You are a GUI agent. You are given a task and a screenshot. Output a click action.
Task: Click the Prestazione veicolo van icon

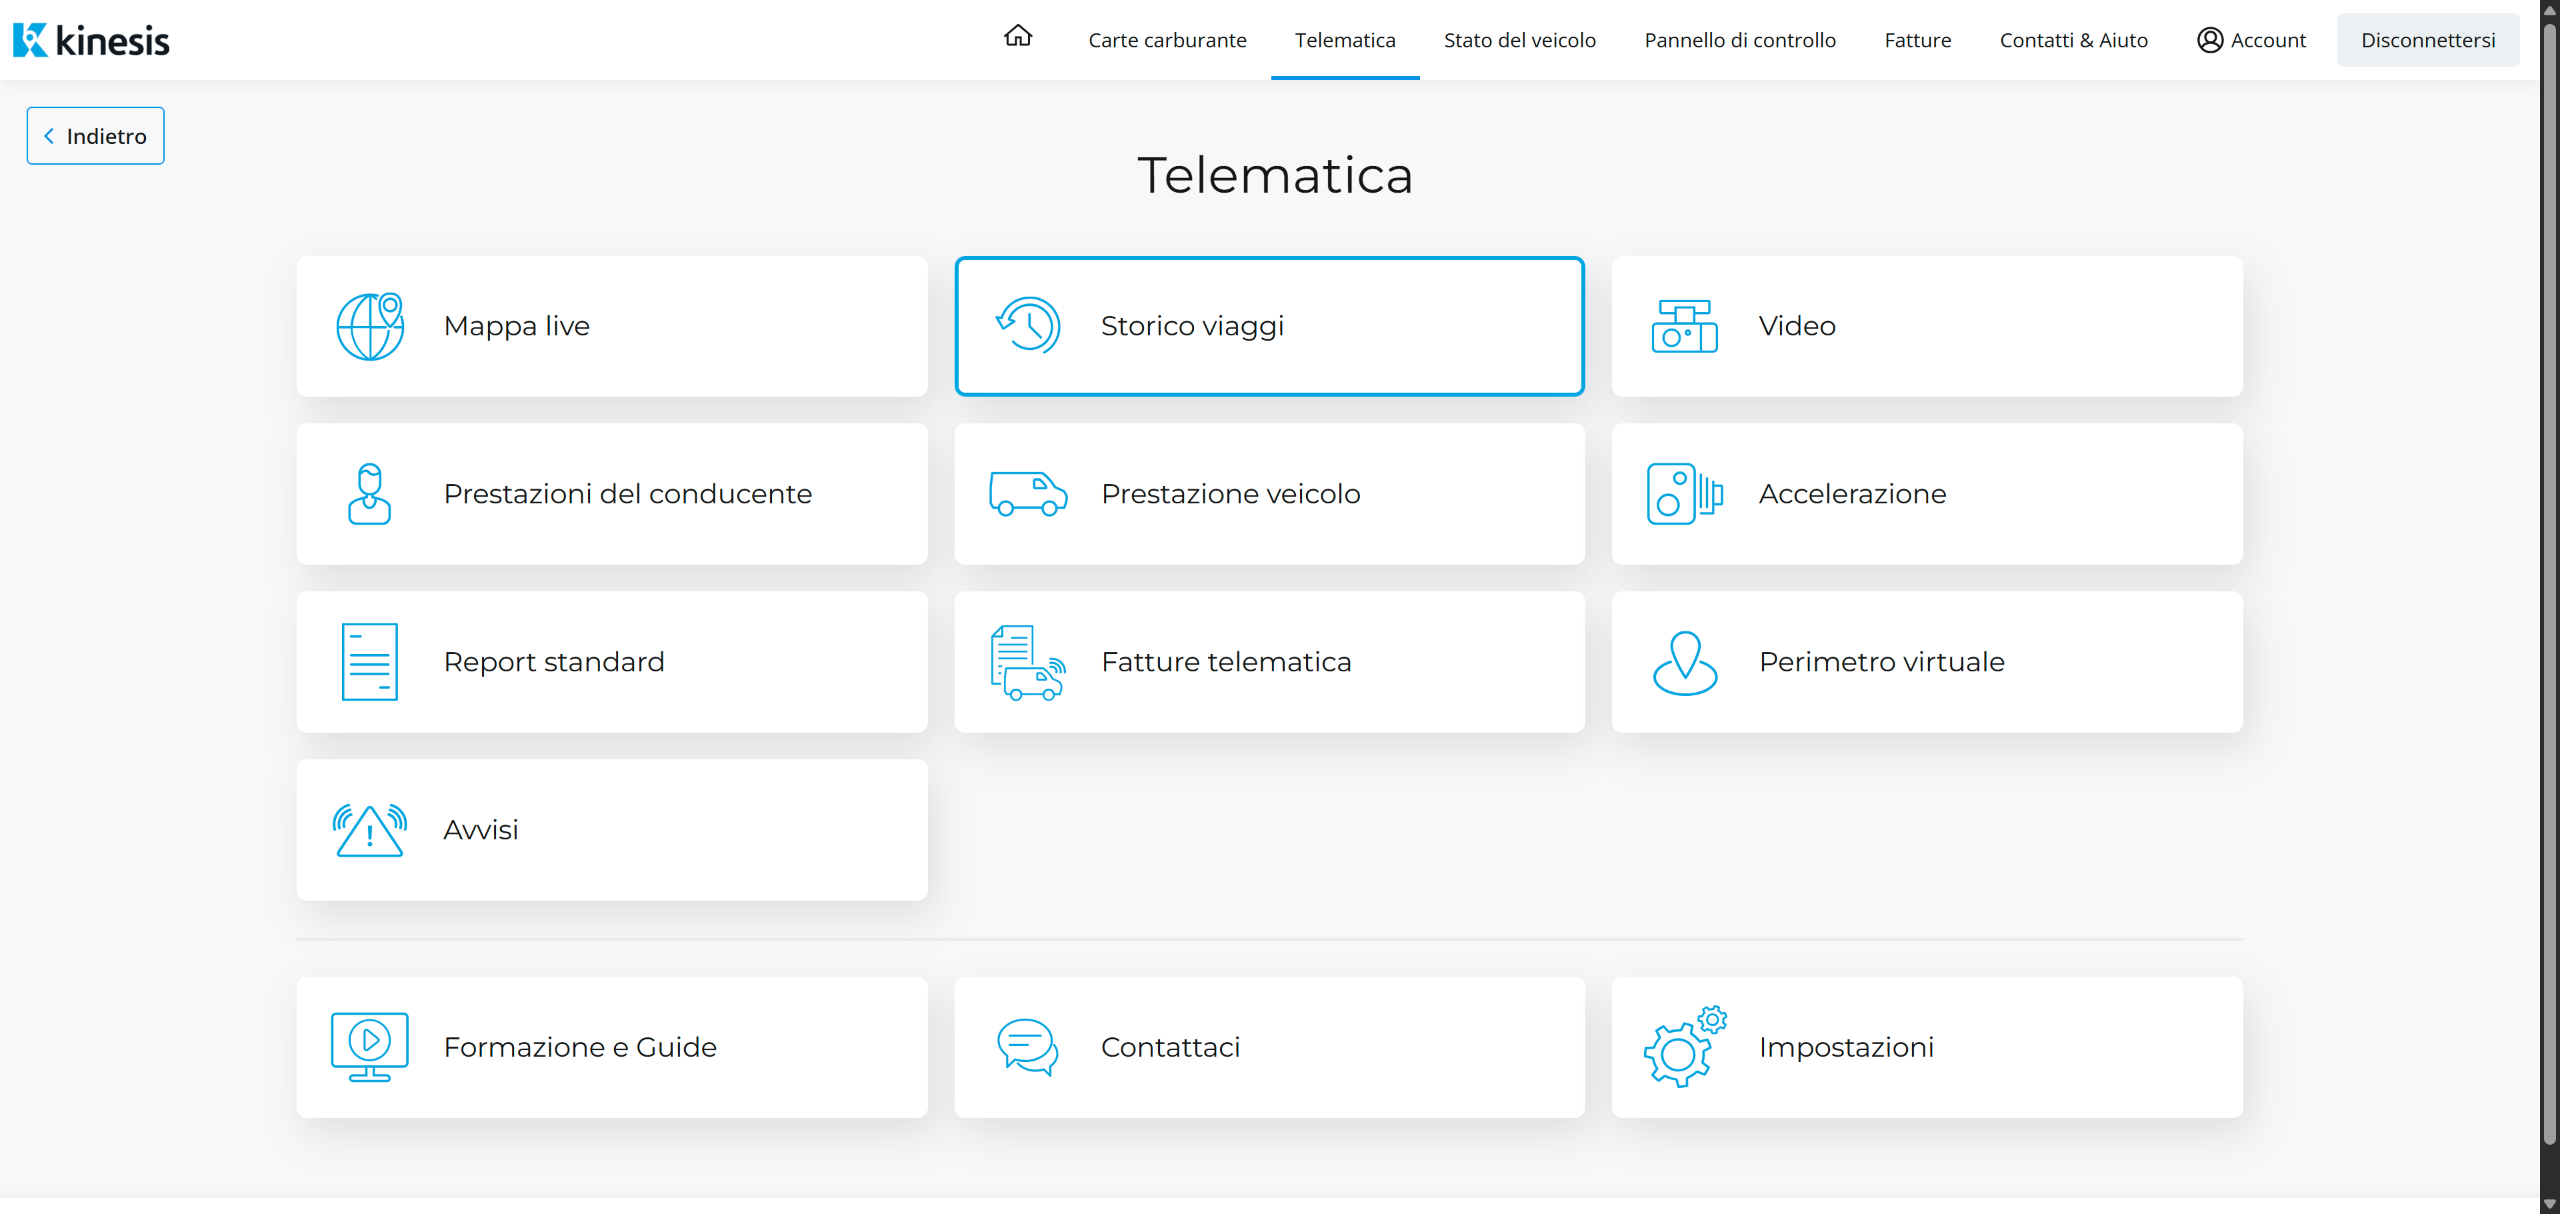1027,494
